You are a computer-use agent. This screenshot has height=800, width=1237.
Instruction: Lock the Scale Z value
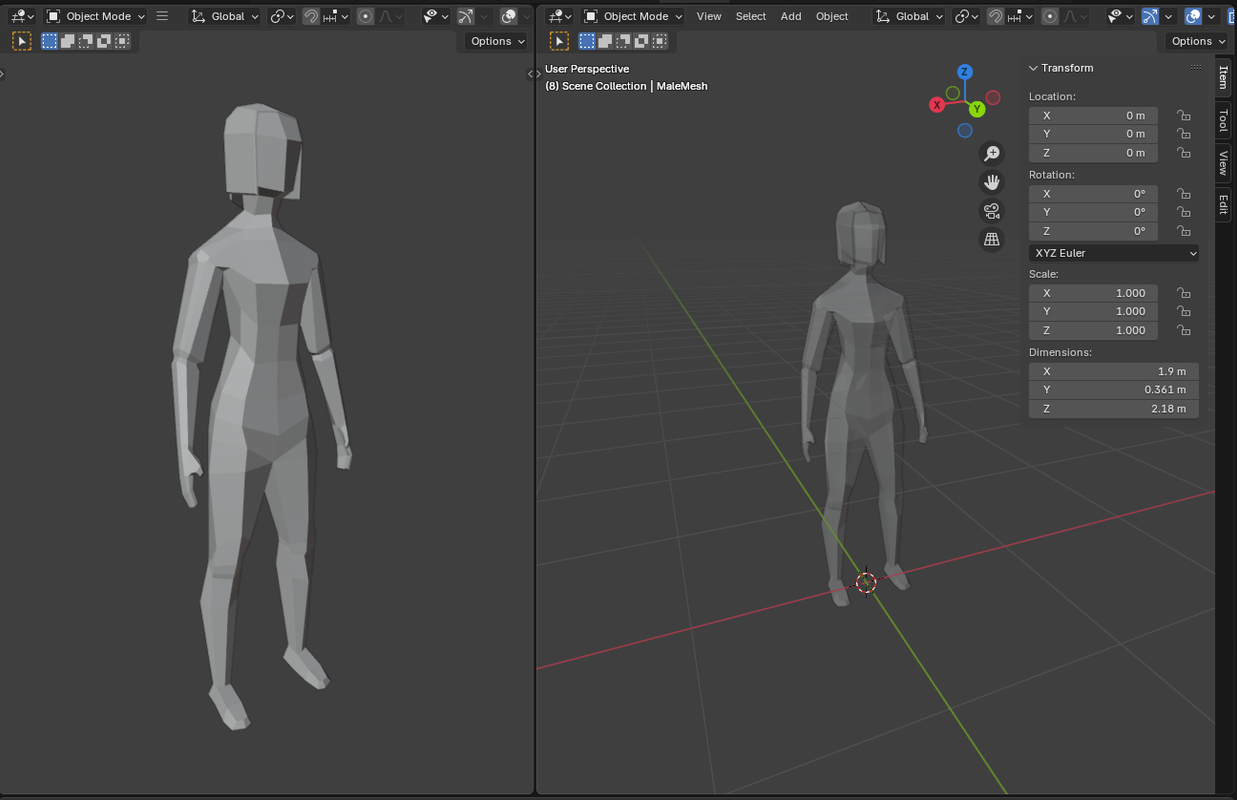pos(1183,330)
